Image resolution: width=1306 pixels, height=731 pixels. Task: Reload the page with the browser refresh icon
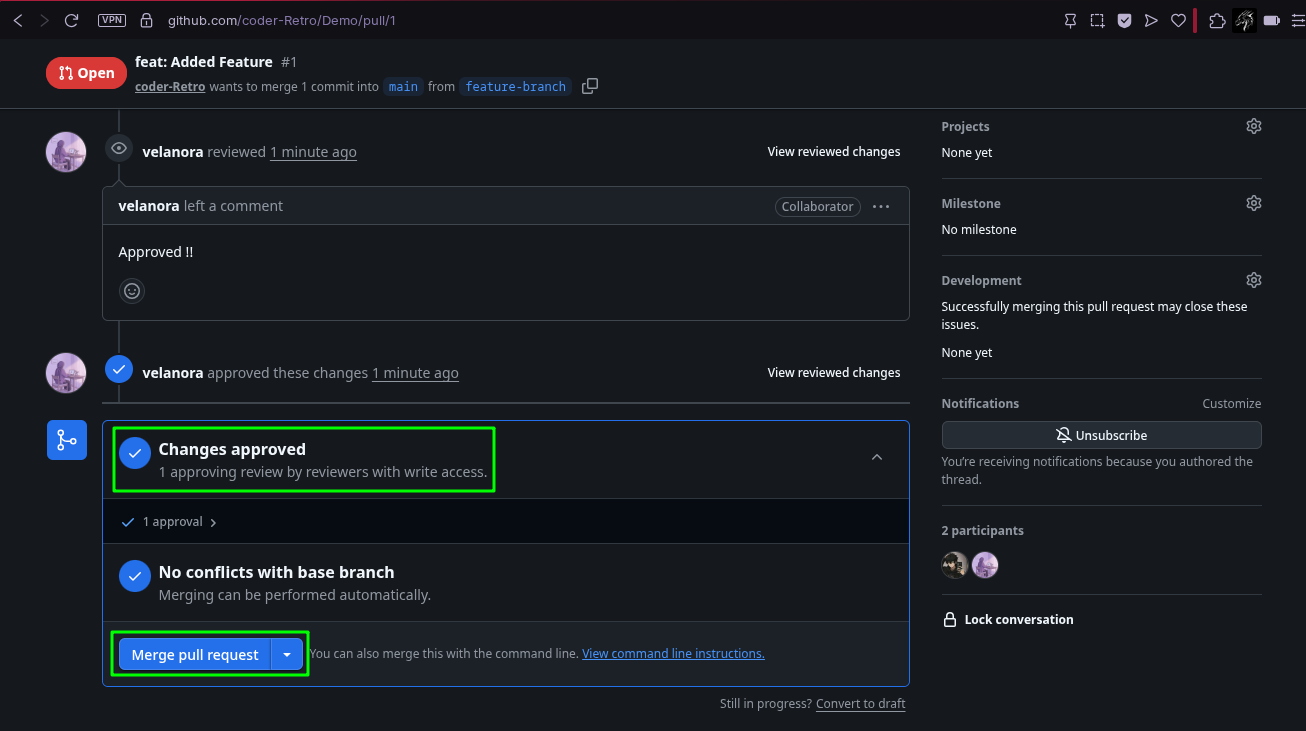[x=71, y=20]
